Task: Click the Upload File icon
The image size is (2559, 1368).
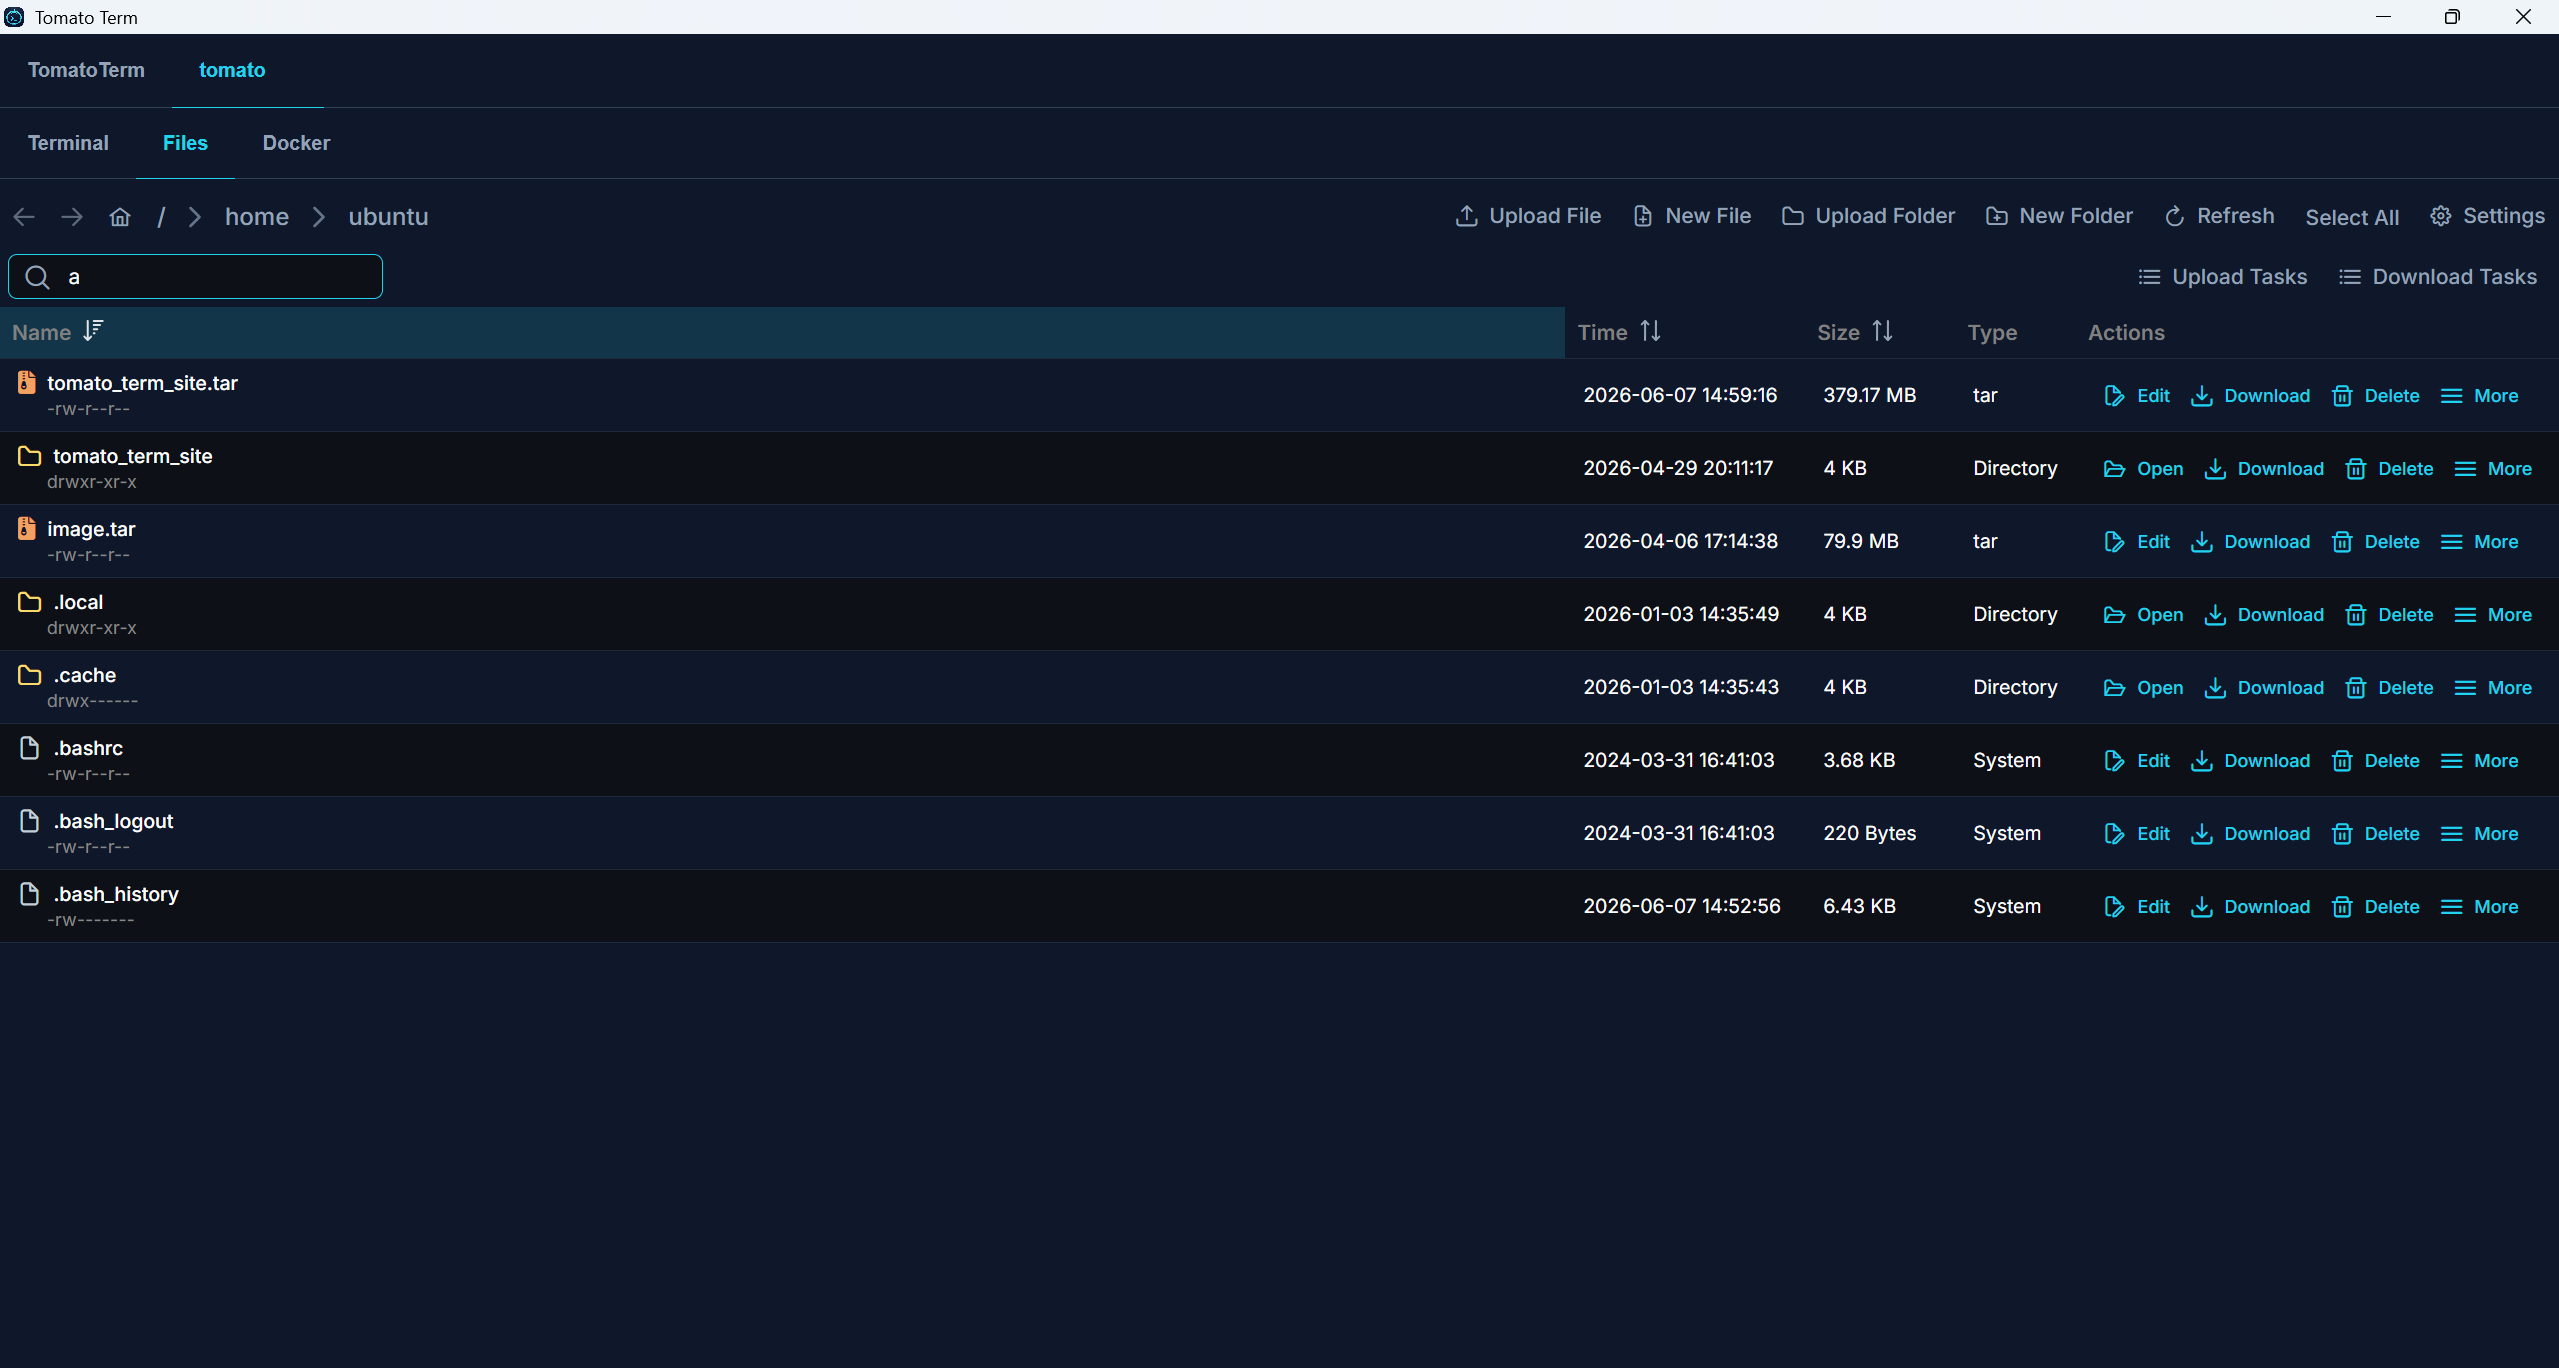Action: pyautogui.click(x=1466, y=216)
